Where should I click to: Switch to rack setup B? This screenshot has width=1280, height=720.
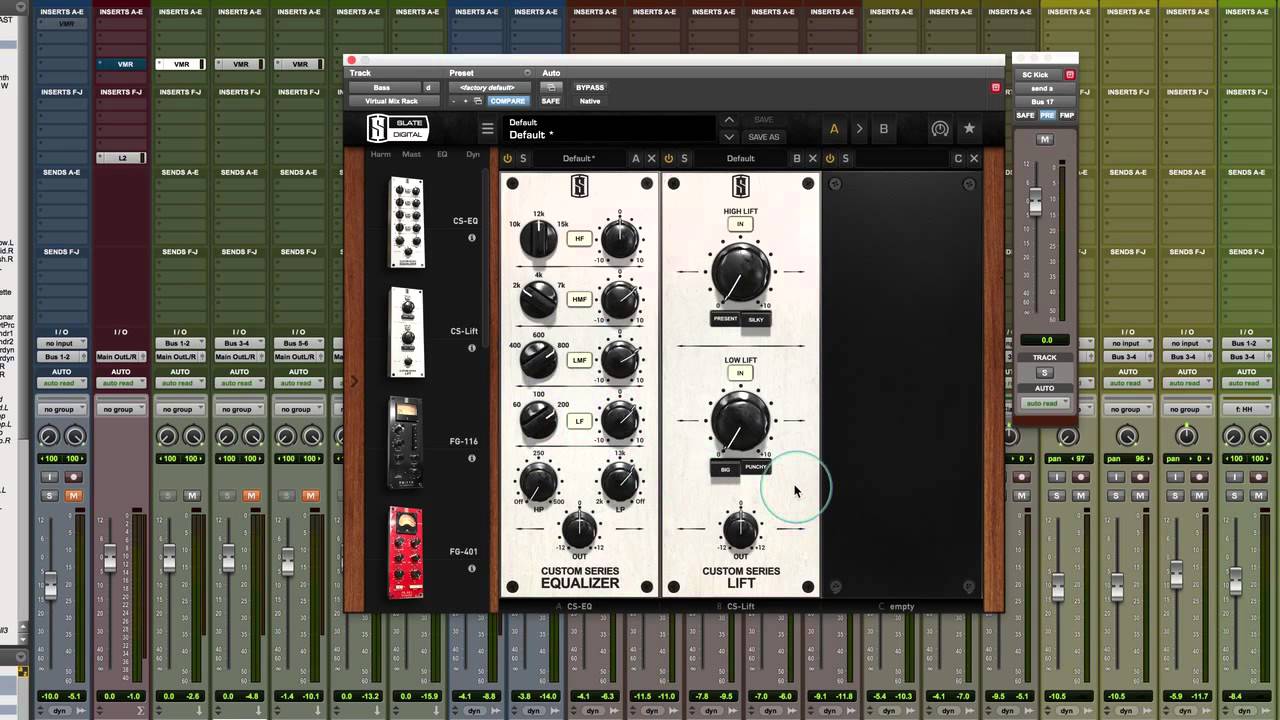click(x=884, y=129)
